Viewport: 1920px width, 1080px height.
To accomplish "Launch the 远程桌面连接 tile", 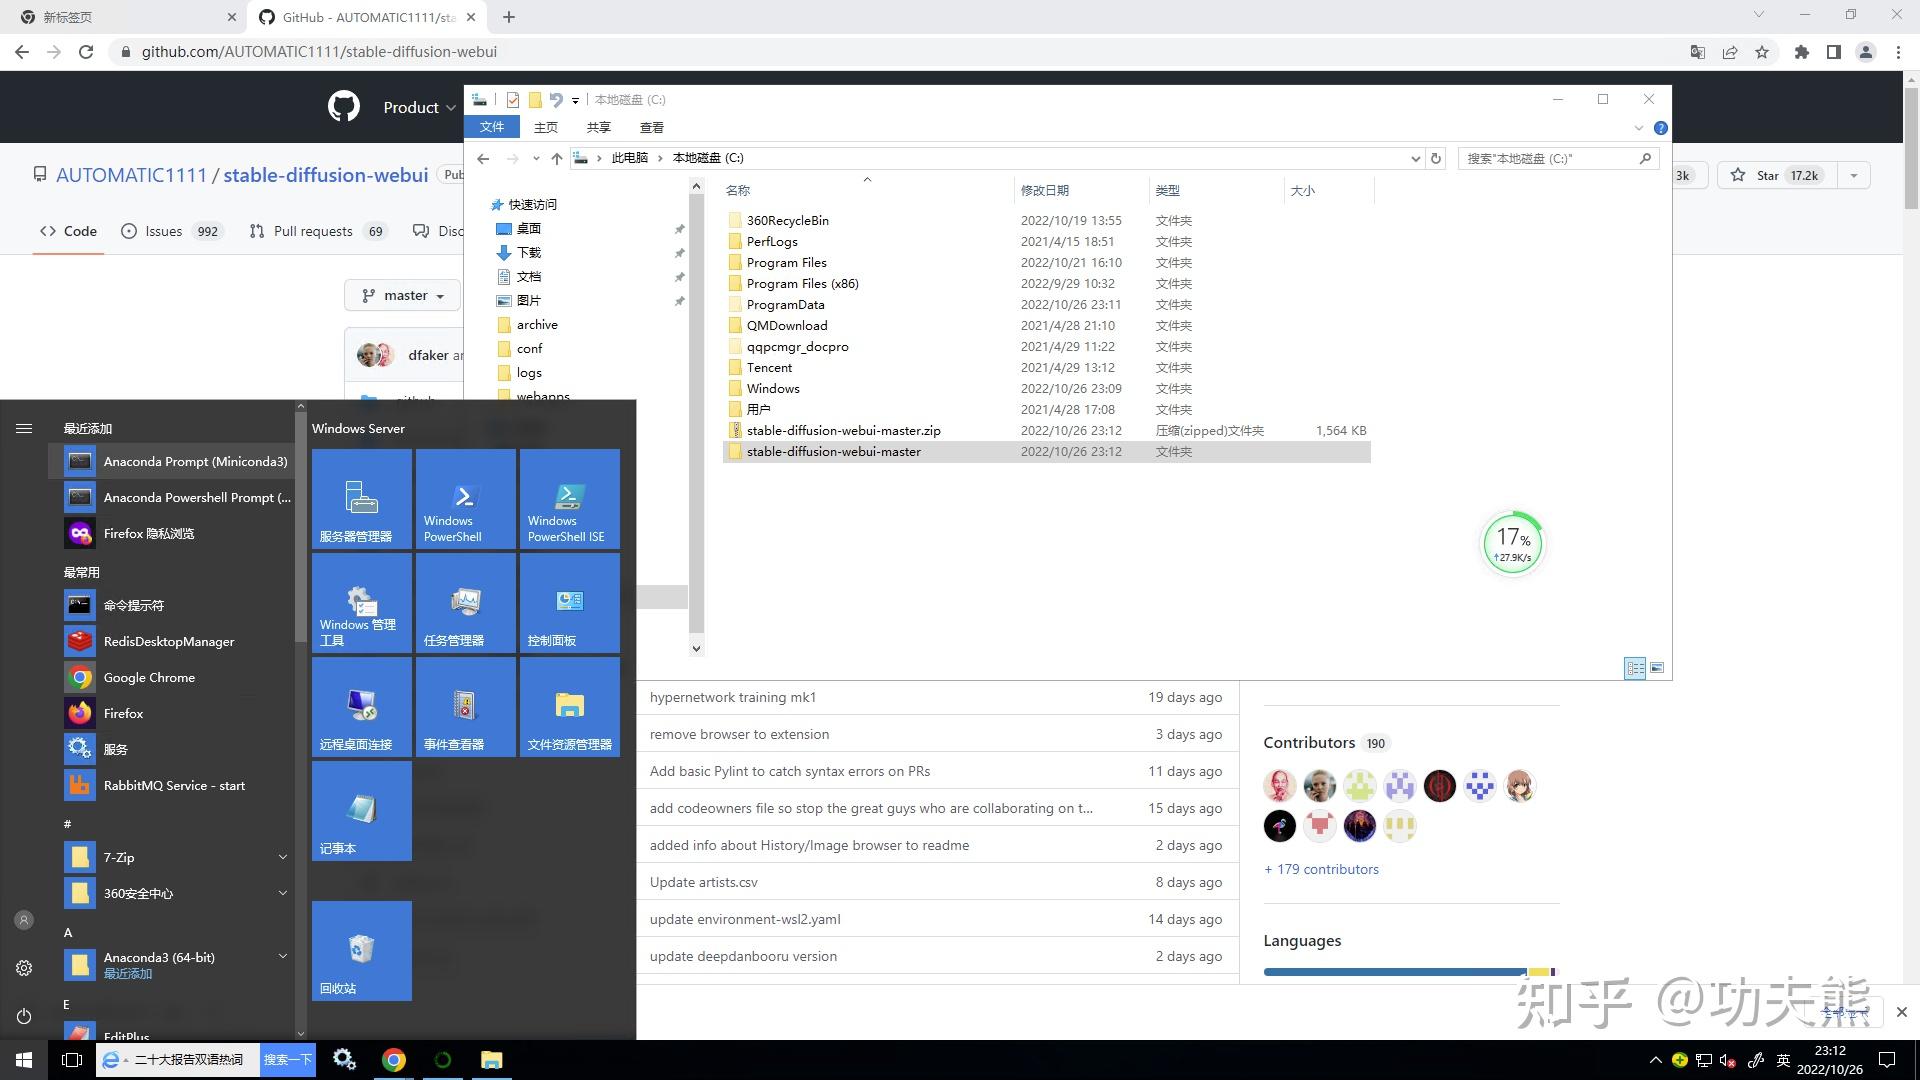I will coord(362,707).
